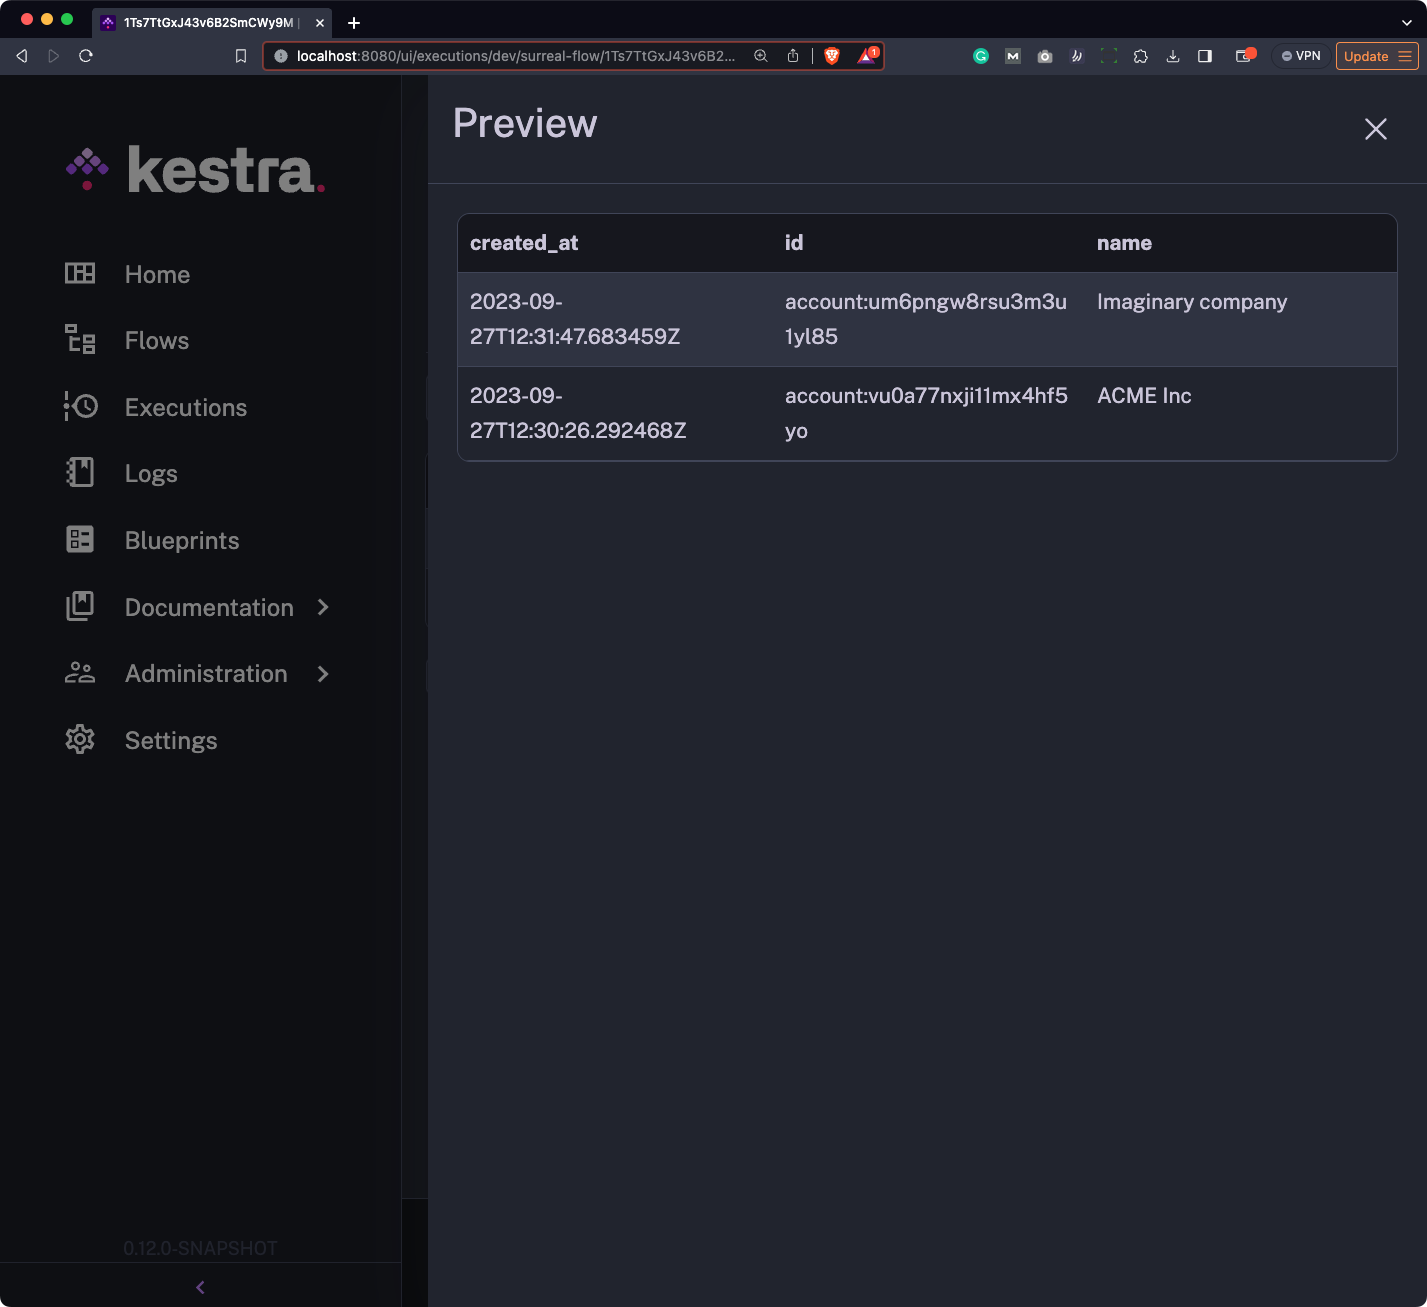Expand the Documentation submenu chevron
1427x1307 pixels.
(x=323, y=607)
